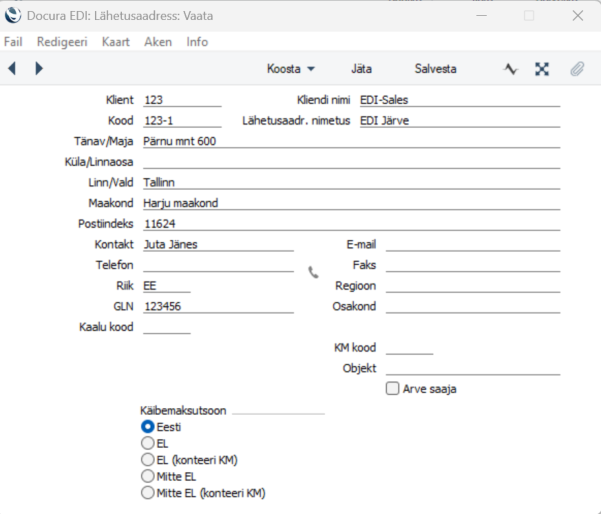
Task: Click the empty Küla/Linnaosa field
Action: pos(351,162)
